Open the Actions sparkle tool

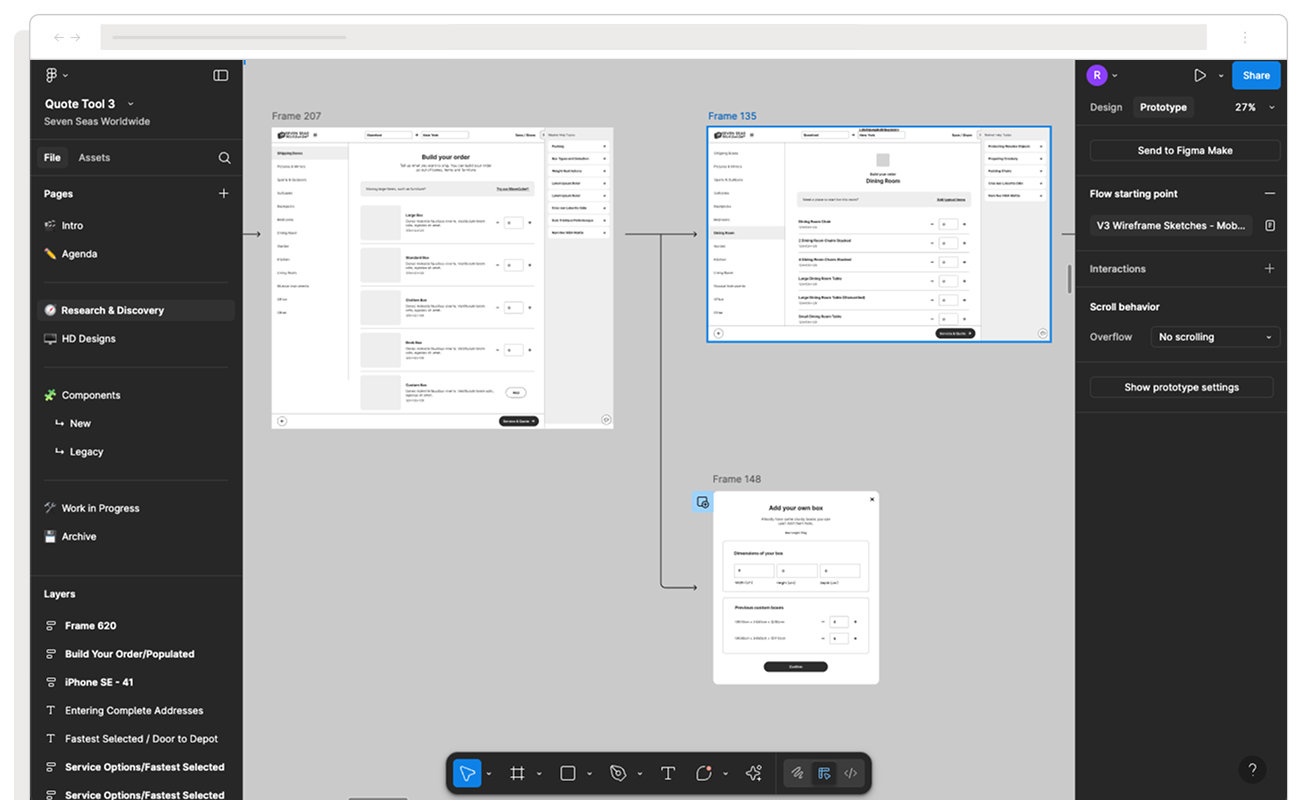[x=753, y=772]
